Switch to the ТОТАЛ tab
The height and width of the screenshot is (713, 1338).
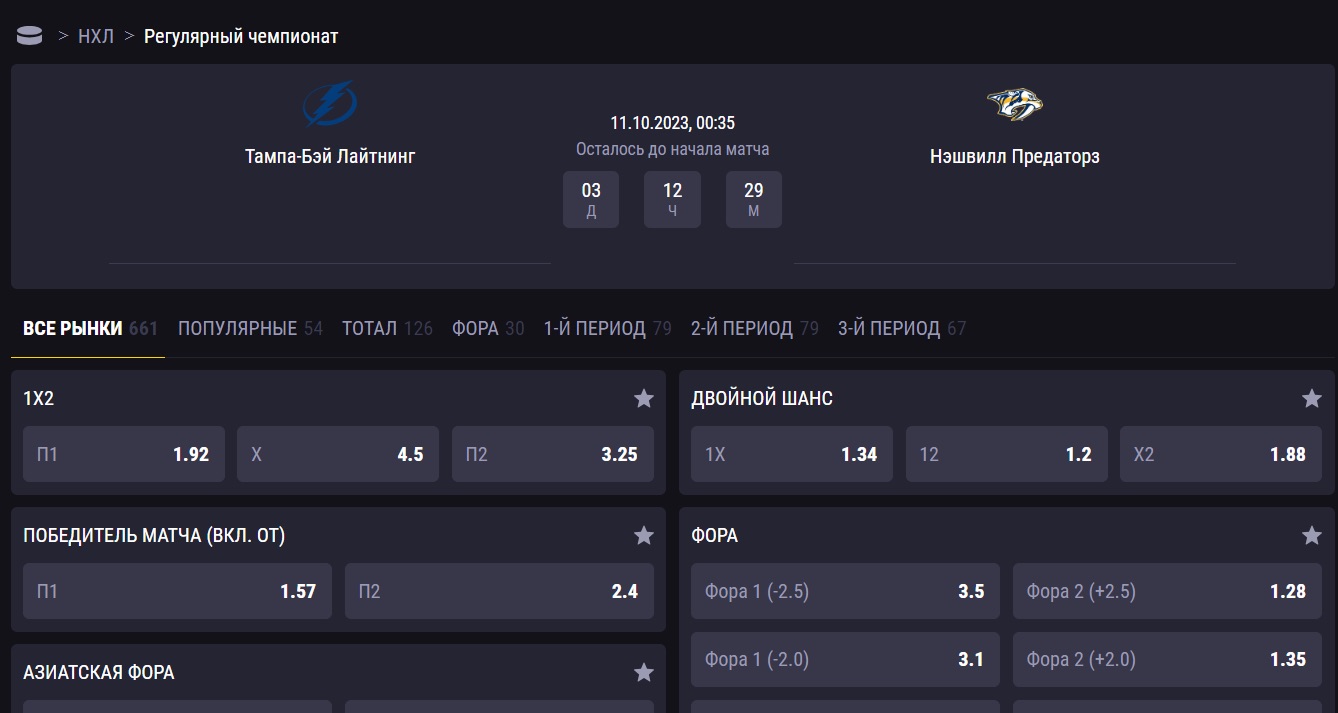(x=387, y=328)
